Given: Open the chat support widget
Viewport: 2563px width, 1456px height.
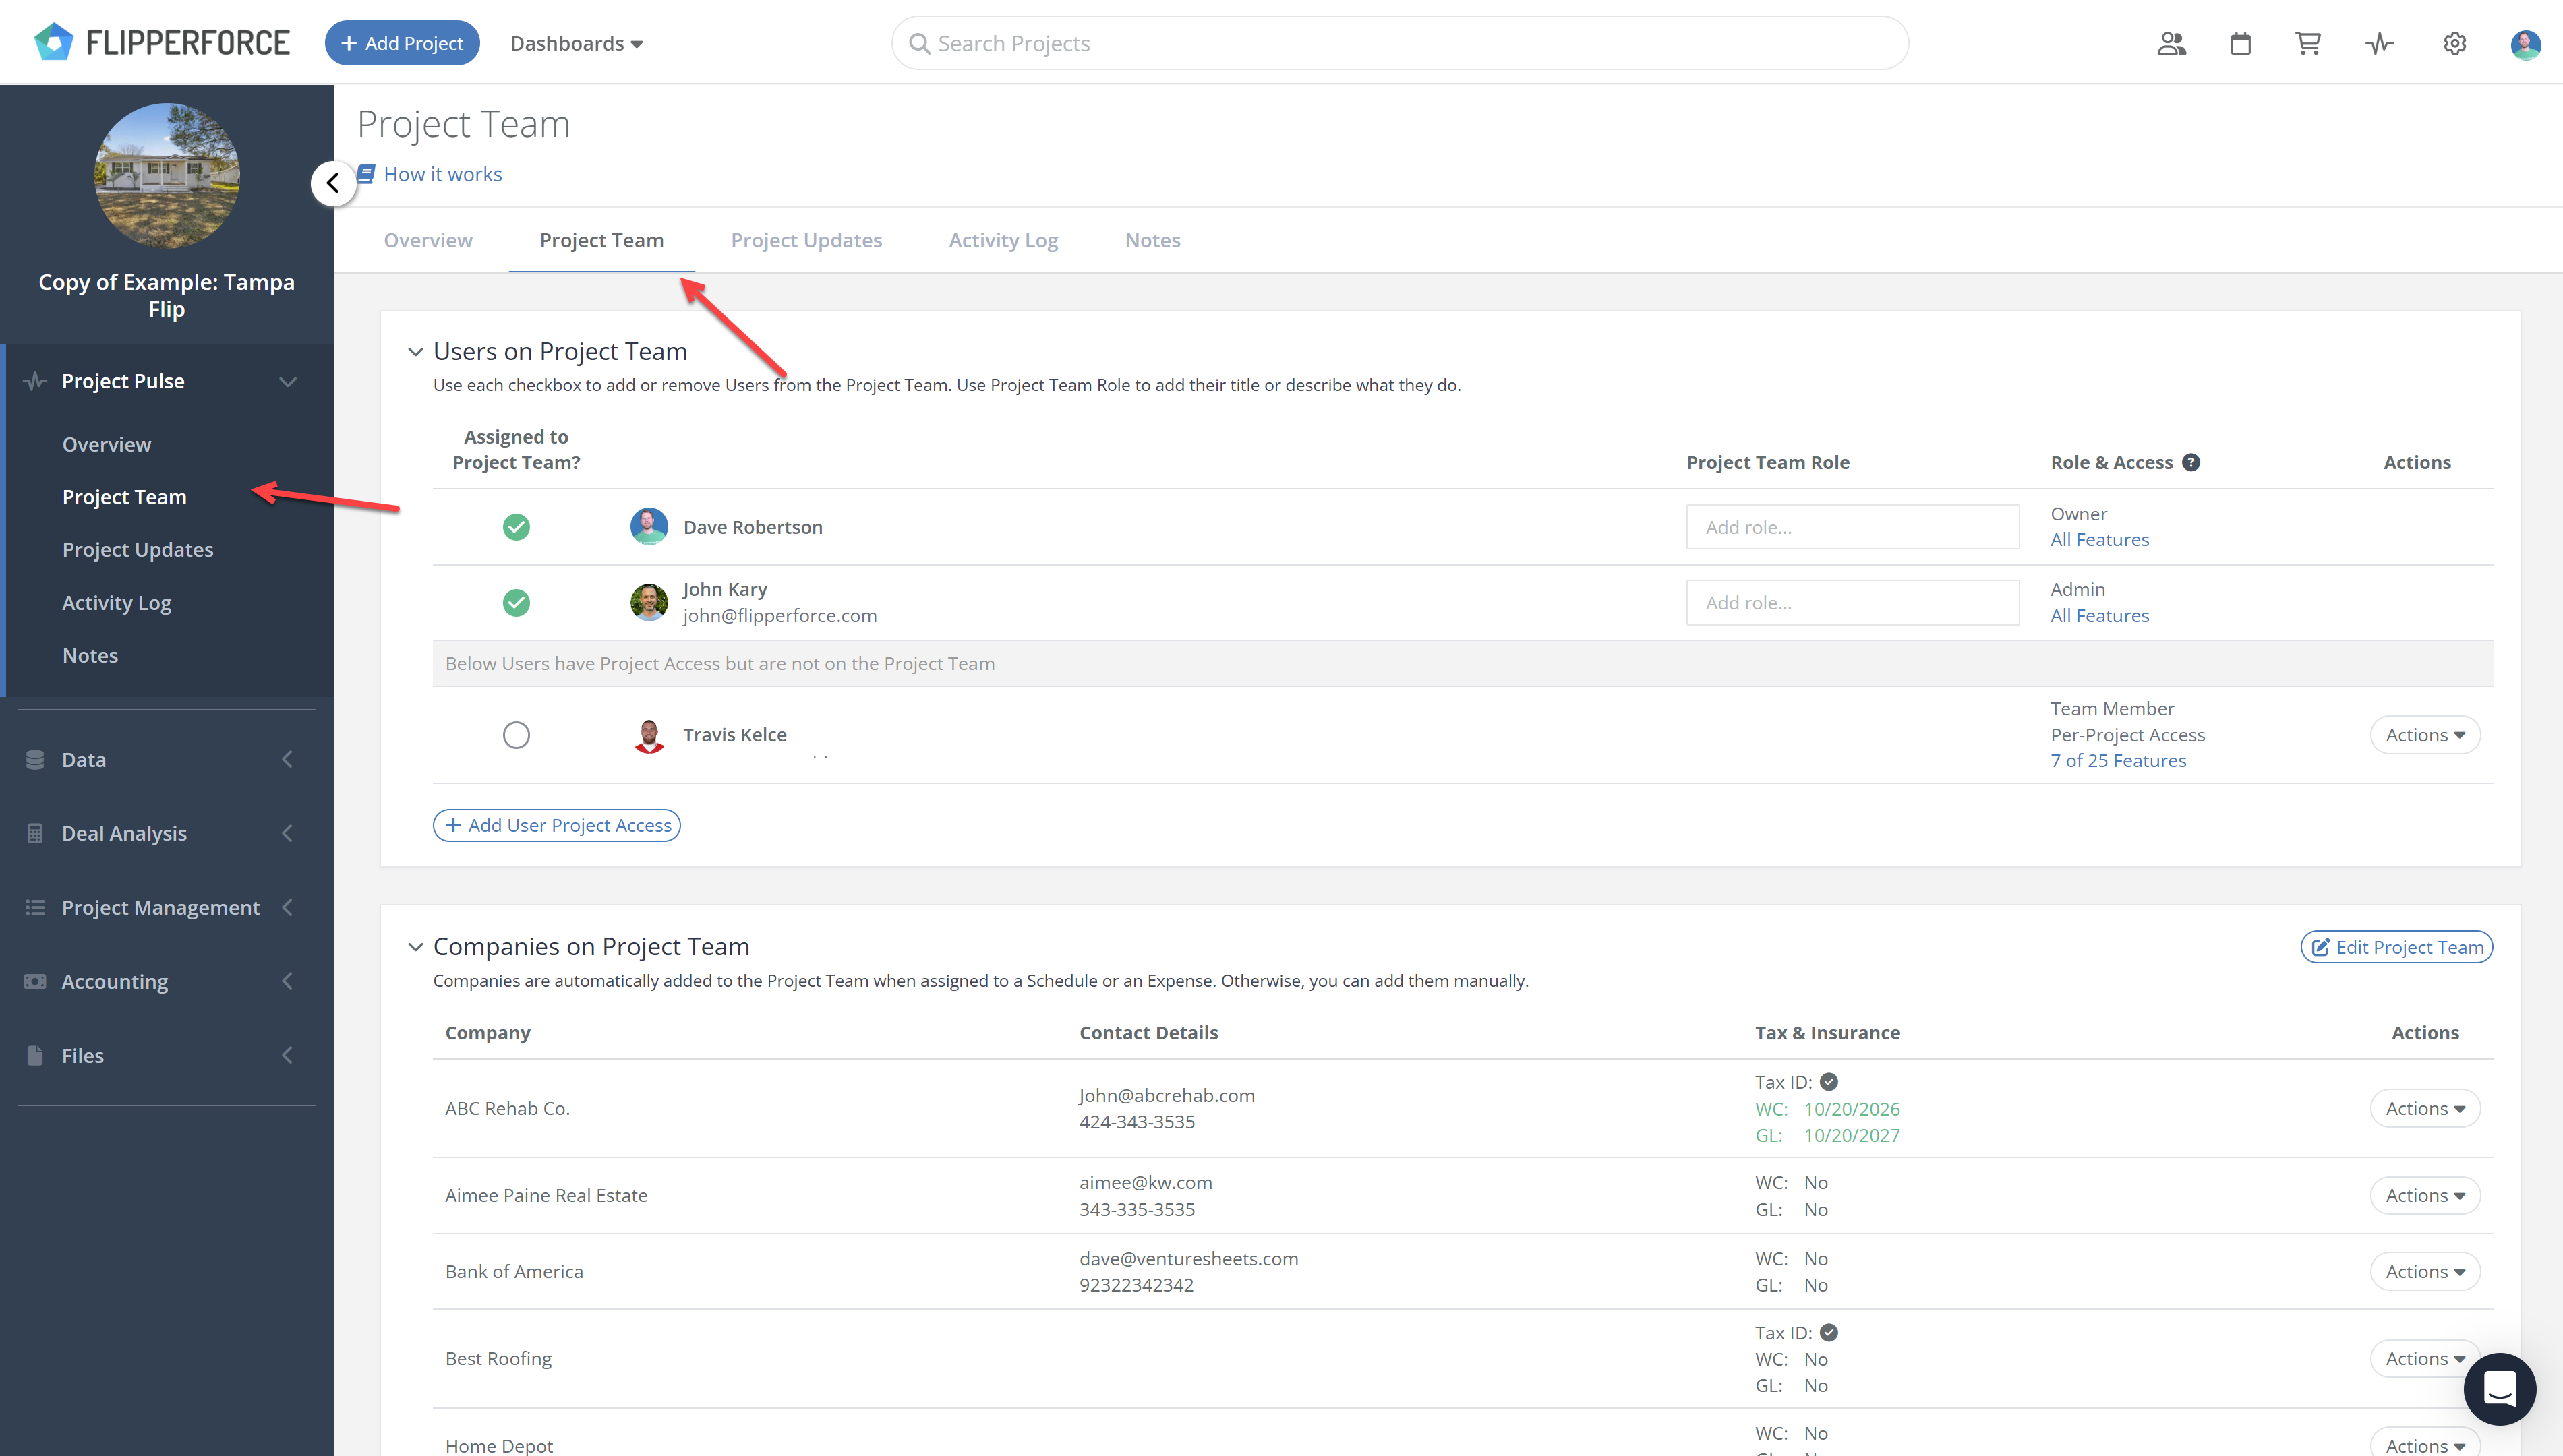Looking at the screenshot, I should pyautogui.click(x=2500, y=1388).
